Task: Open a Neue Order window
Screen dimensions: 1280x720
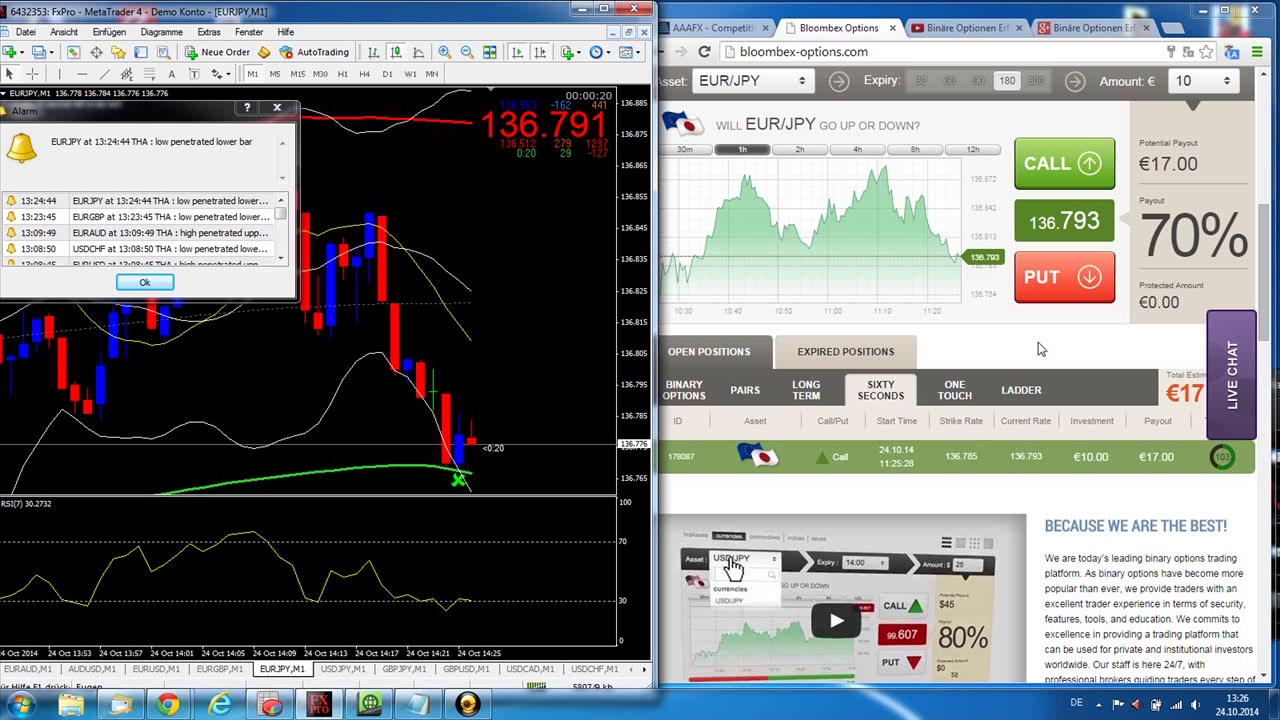Action: (x=216, y=52)
